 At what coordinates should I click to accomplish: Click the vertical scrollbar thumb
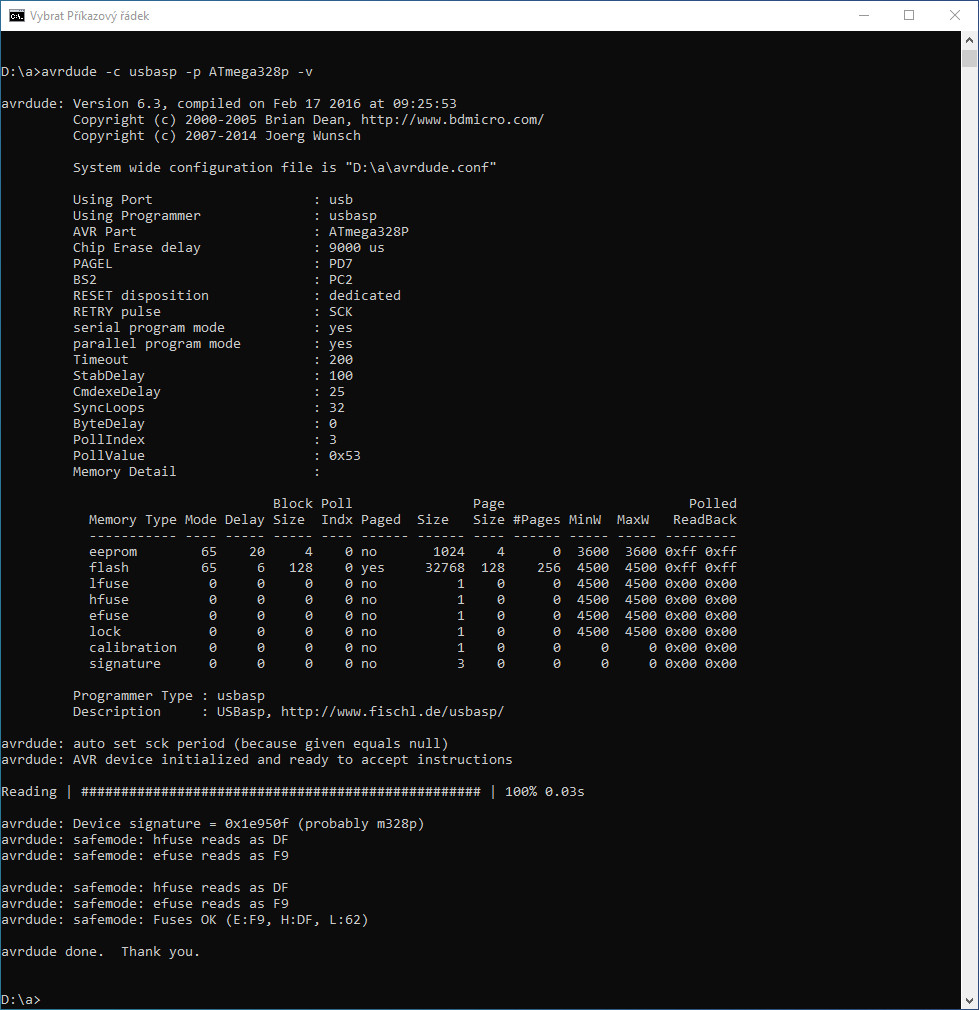(969, 58)
